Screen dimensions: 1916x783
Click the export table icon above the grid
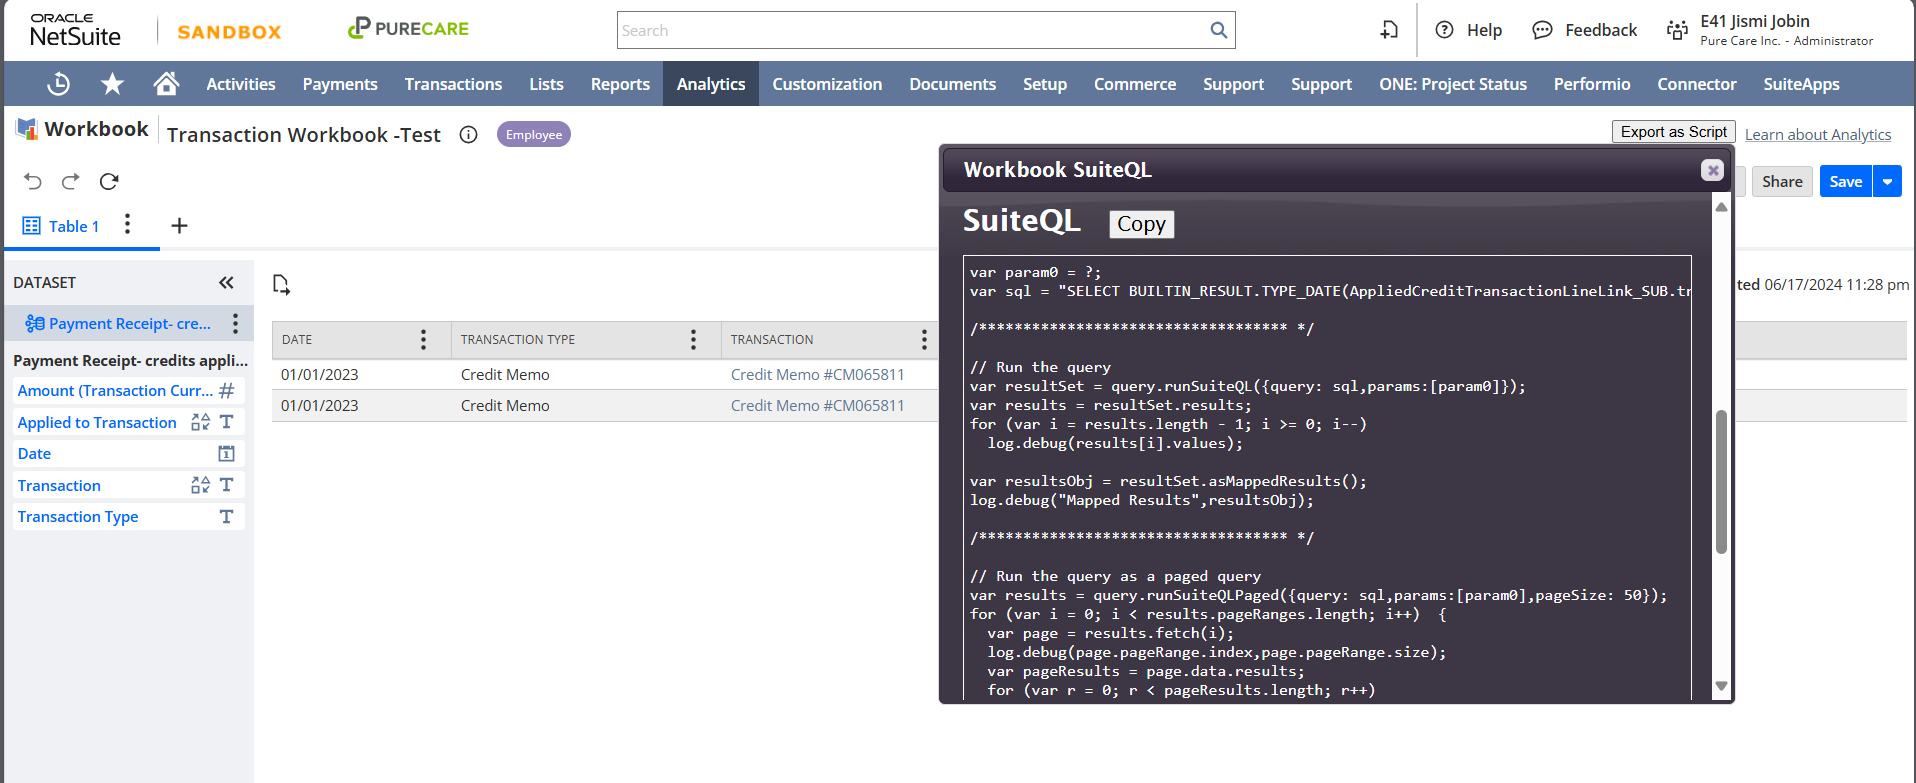point(281,285)
